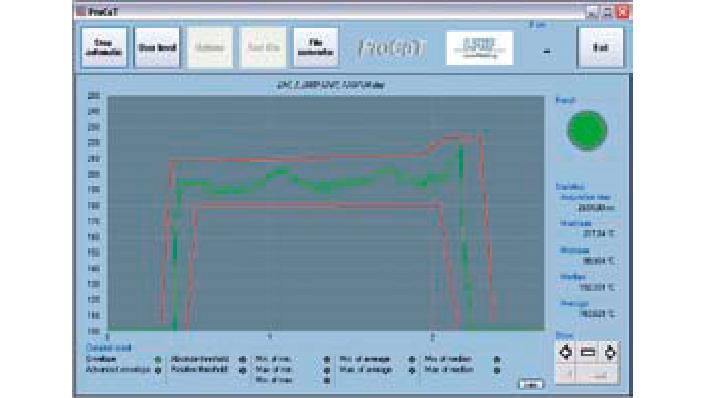Toggle the Min of min indicator

click(x=327, y=359)
